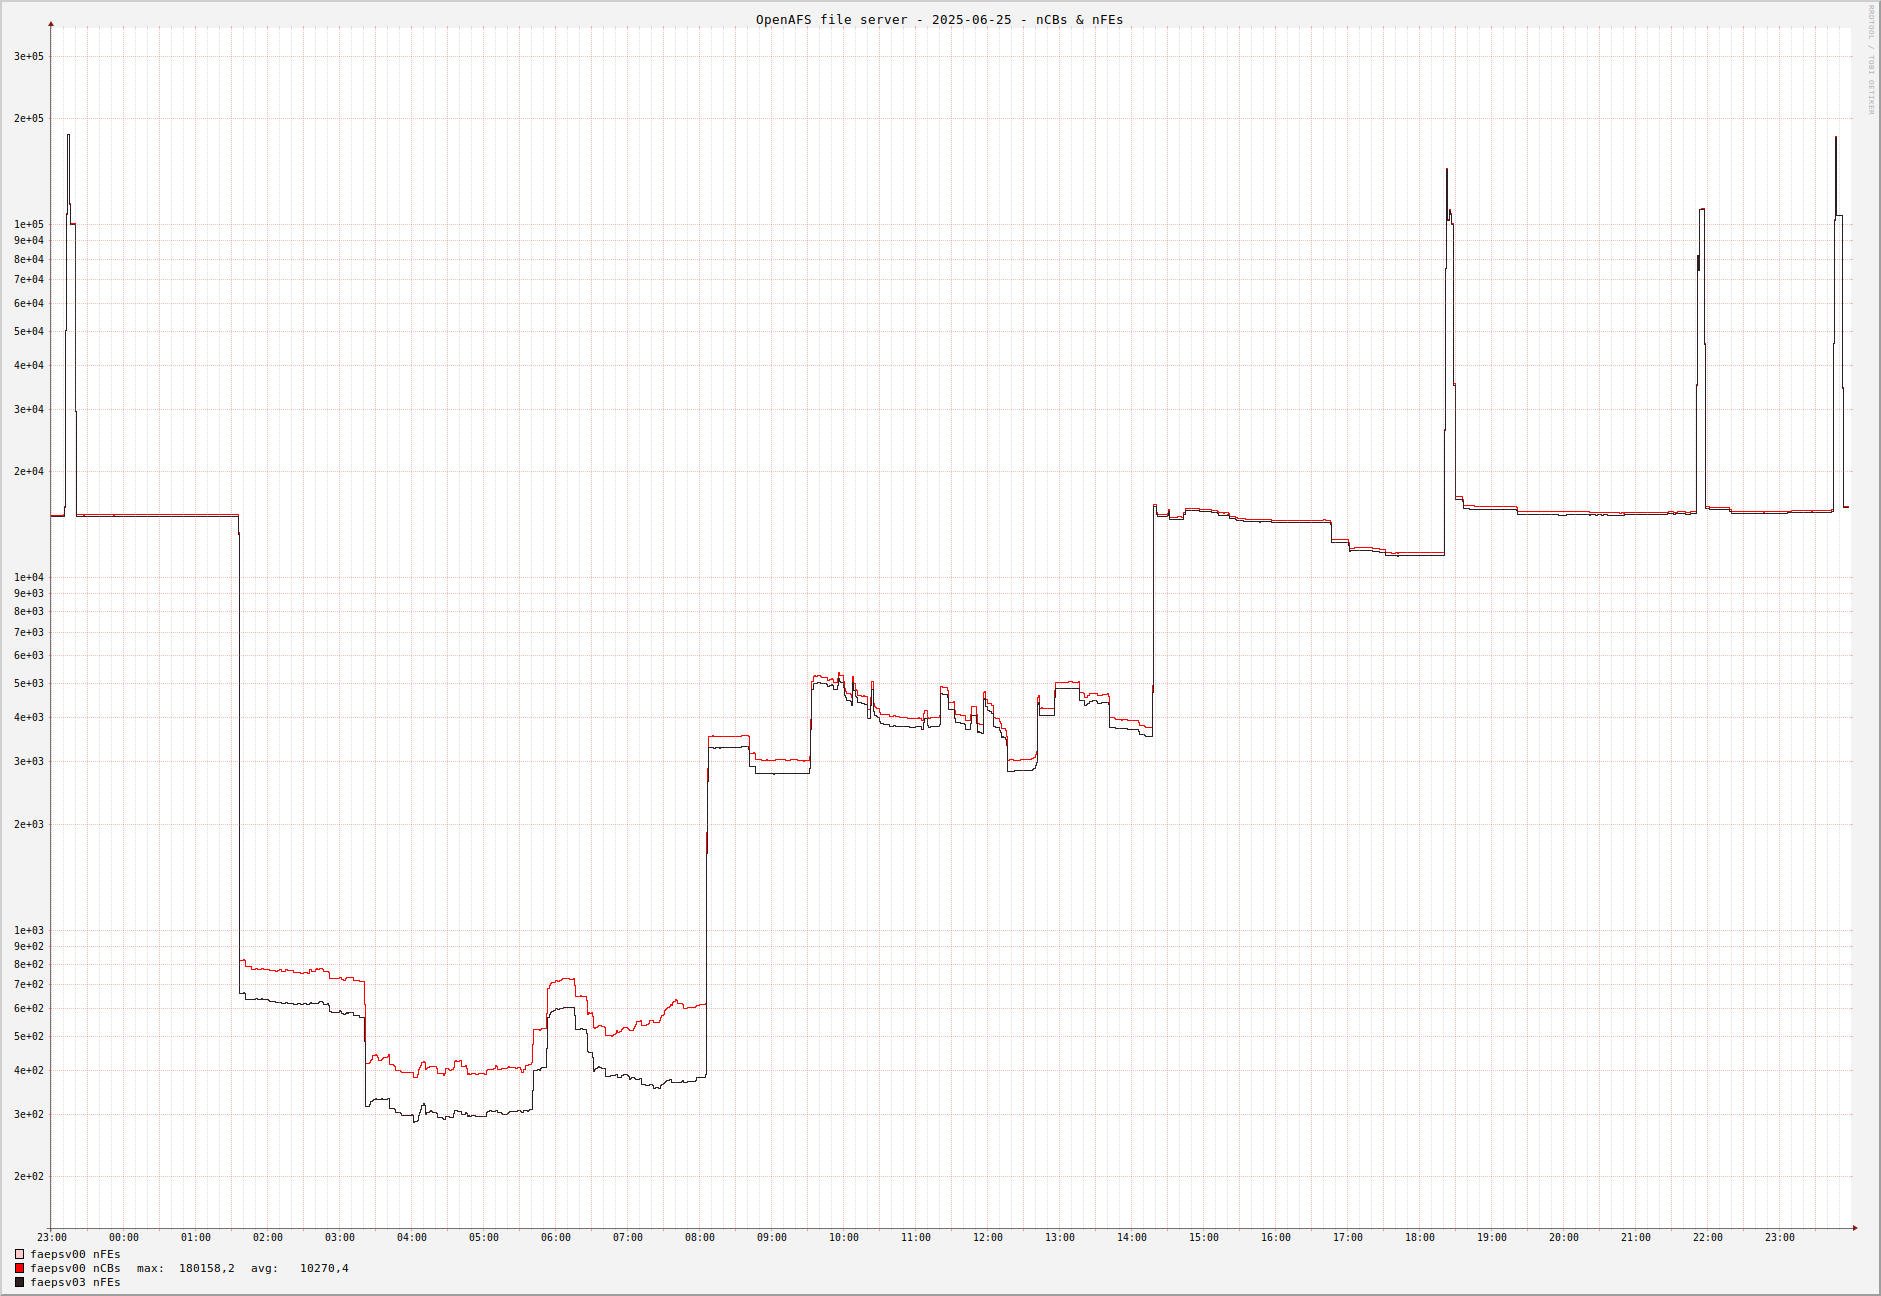The image size is (1881, 1296).
Task: Click the '5e+04' y-axis label
Action: click(29, 331)
